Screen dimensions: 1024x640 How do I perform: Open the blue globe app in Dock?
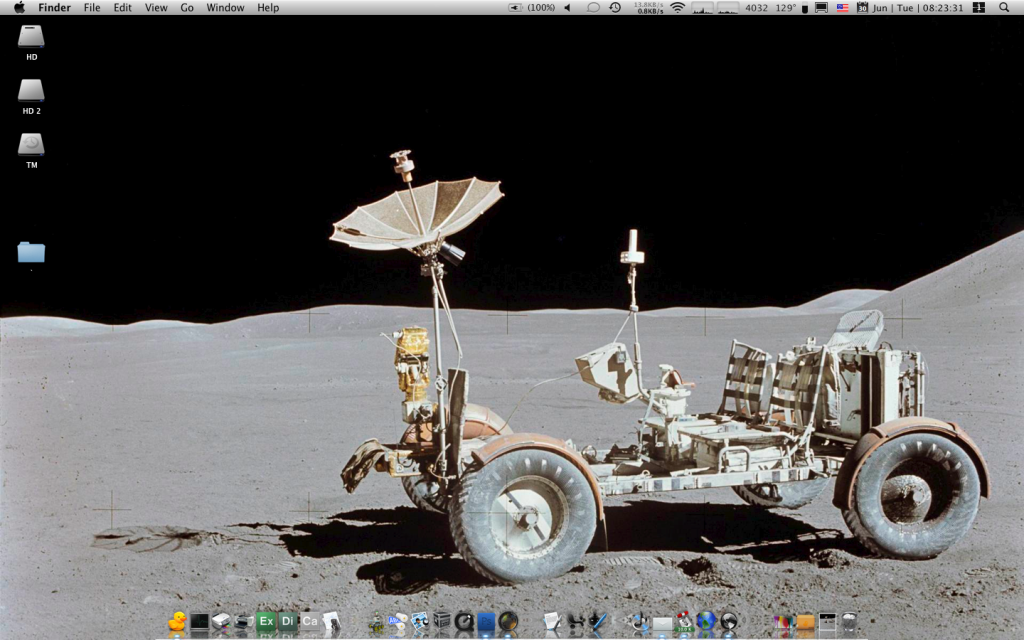point(706,621)
